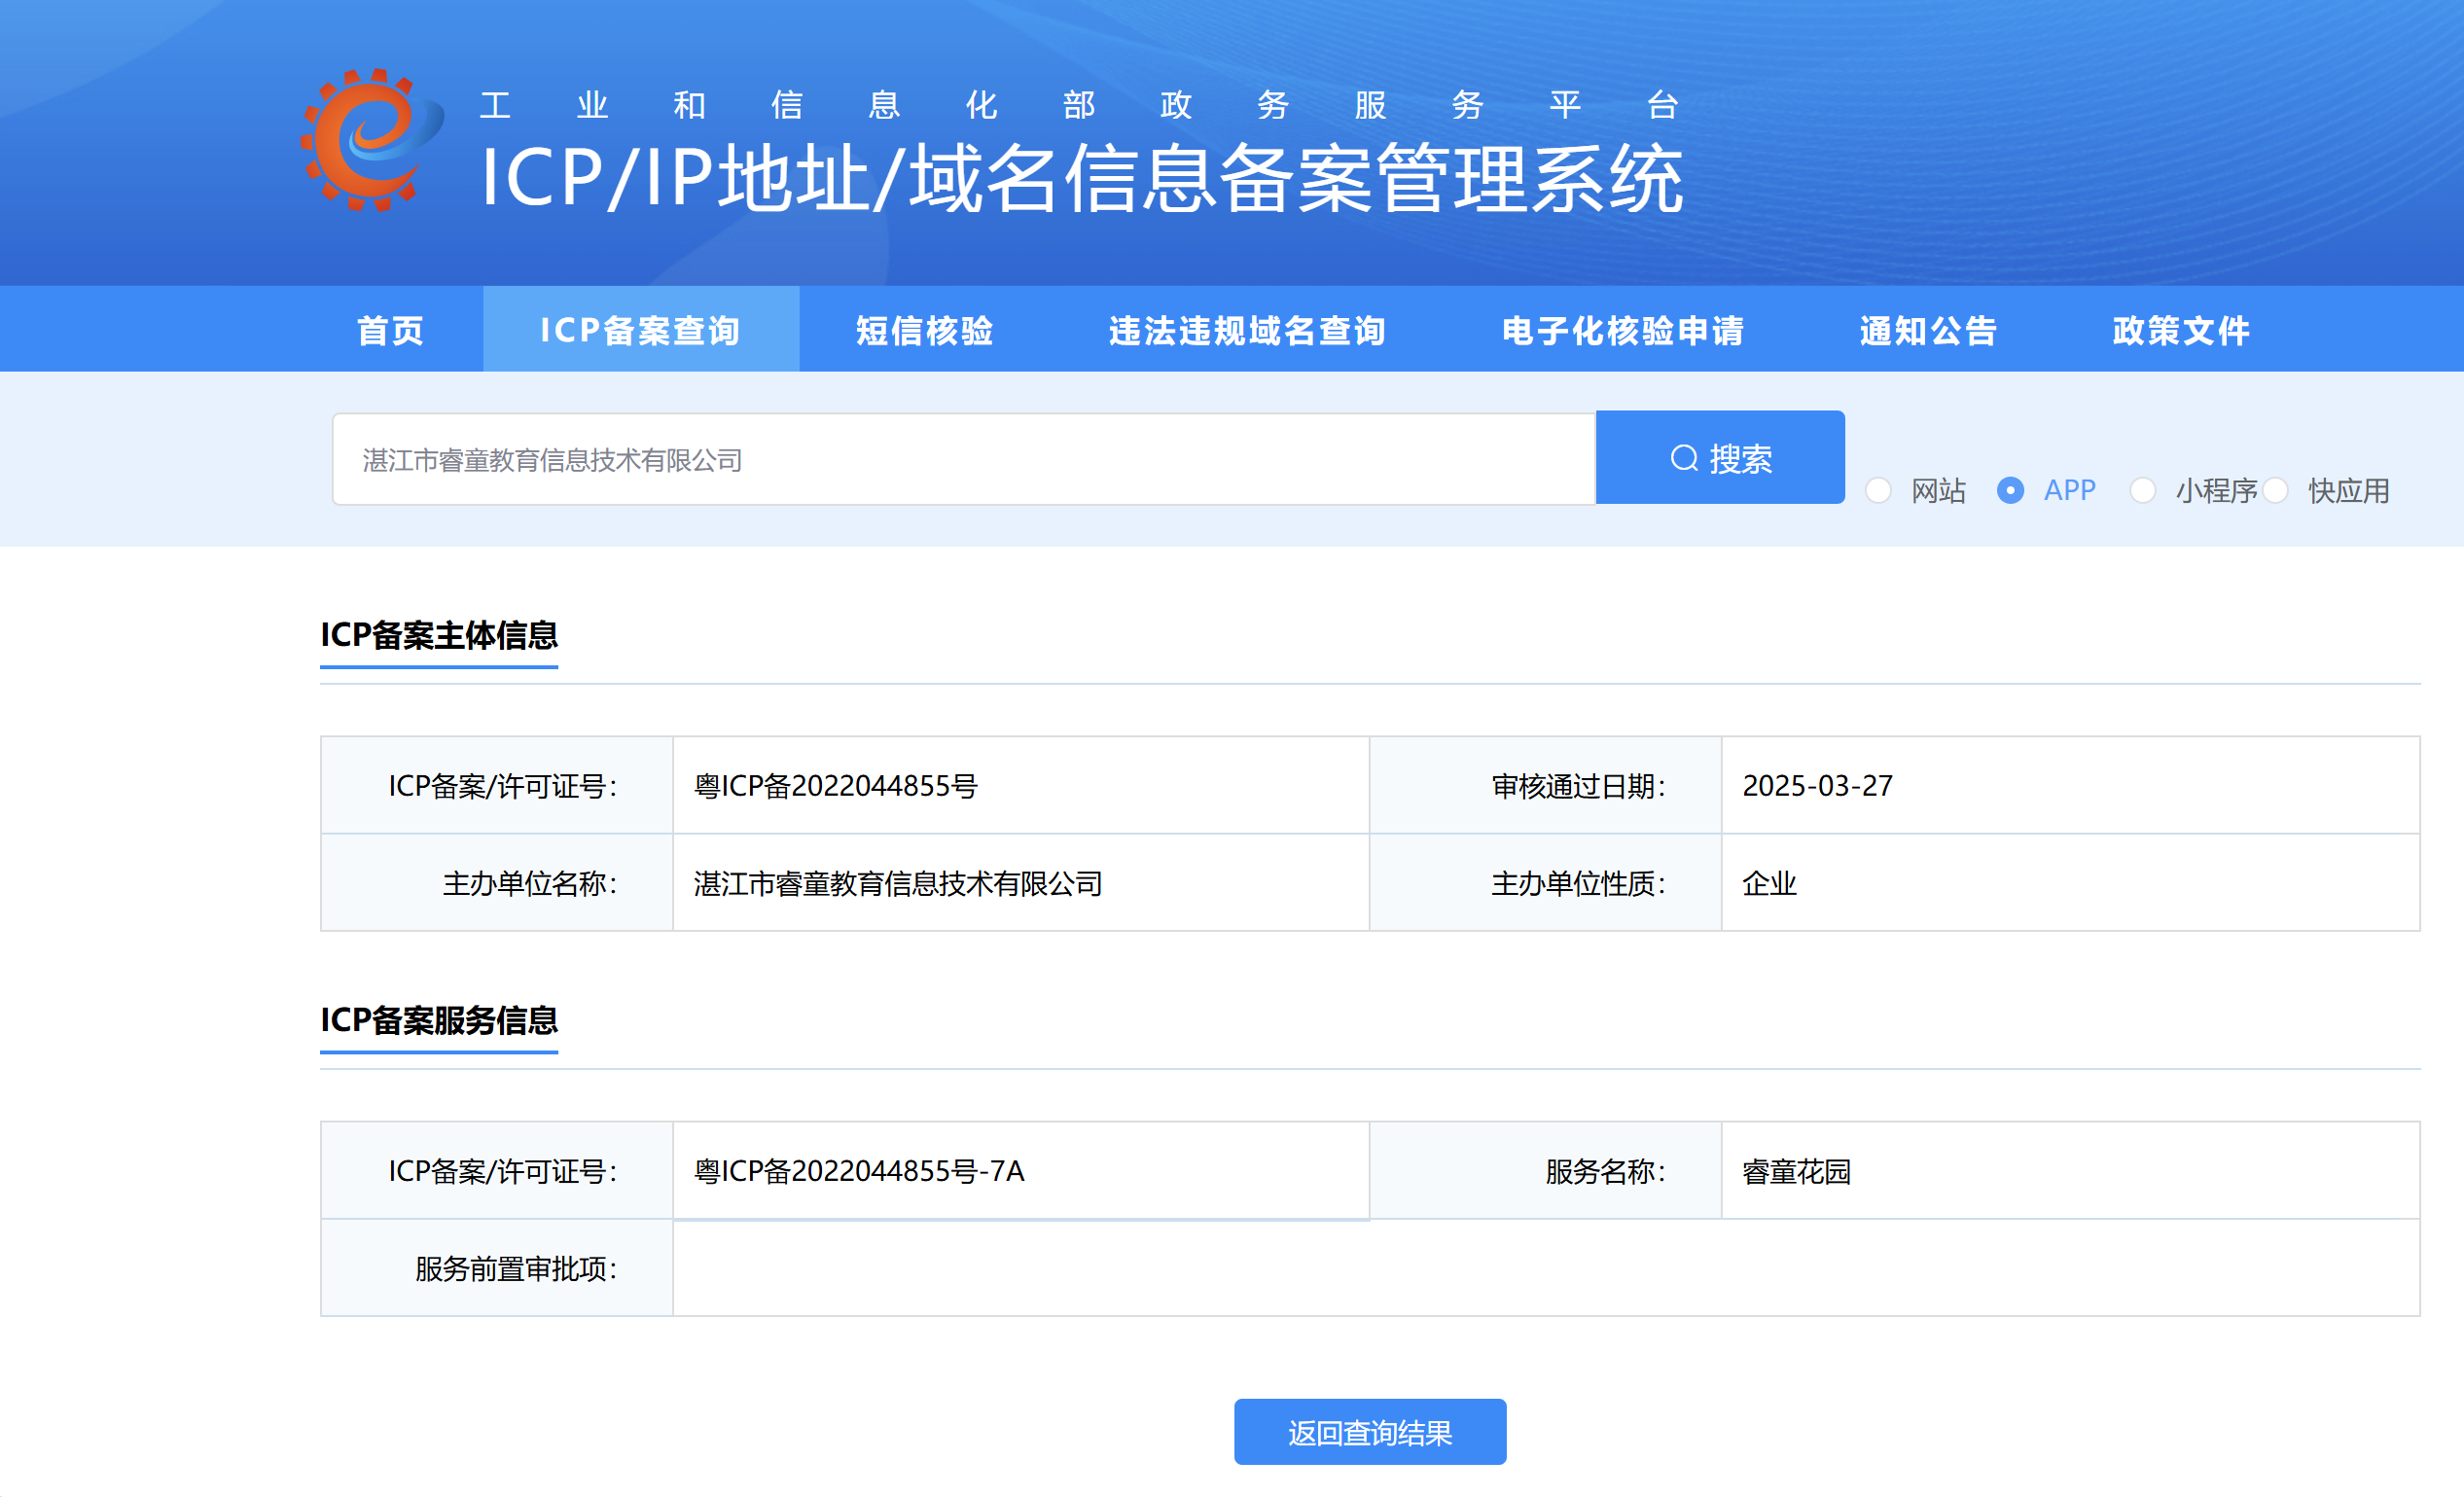
Task: Click the ICP/IP地址/域名信息备案管理系统 title
Action: click(x=1081, y=178)
